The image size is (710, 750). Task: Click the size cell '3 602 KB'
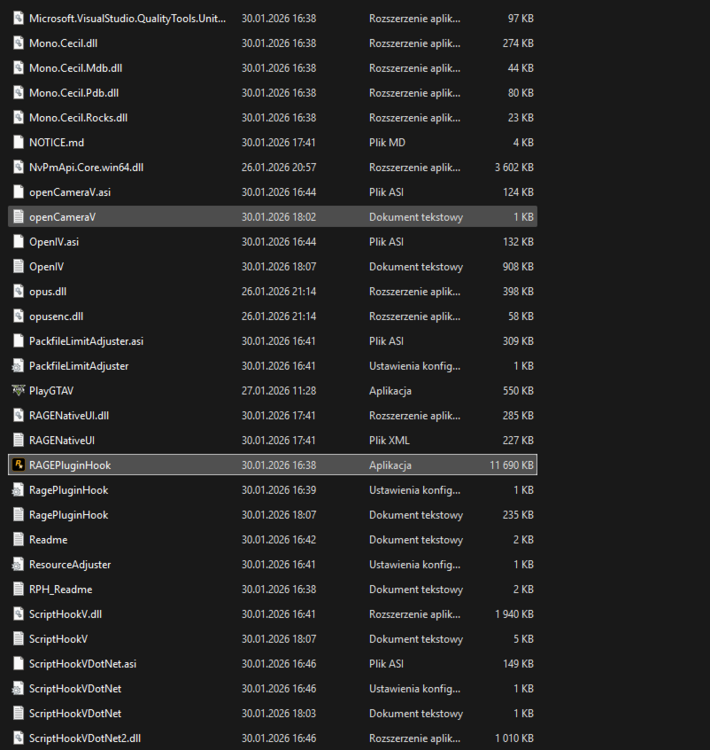pos(514,167)
